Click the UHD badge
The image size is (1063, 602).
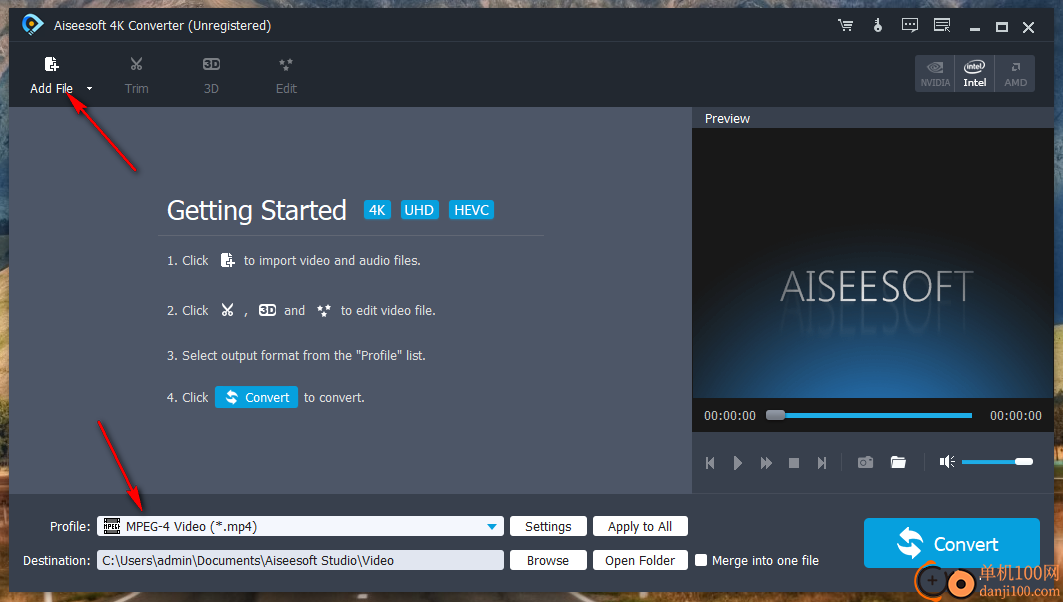(x=419, y=210)
